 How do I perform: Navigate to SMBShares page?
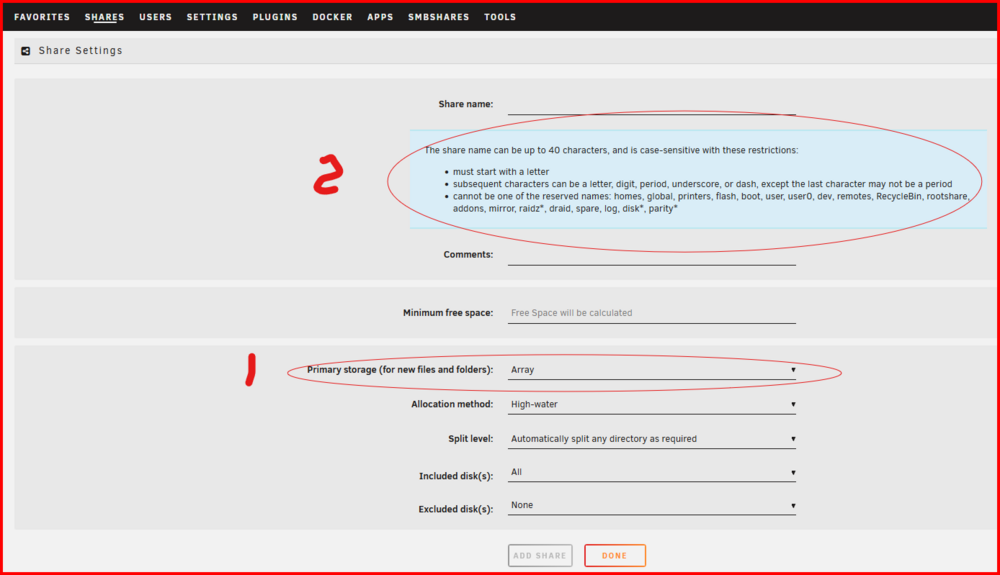[439, 17]
